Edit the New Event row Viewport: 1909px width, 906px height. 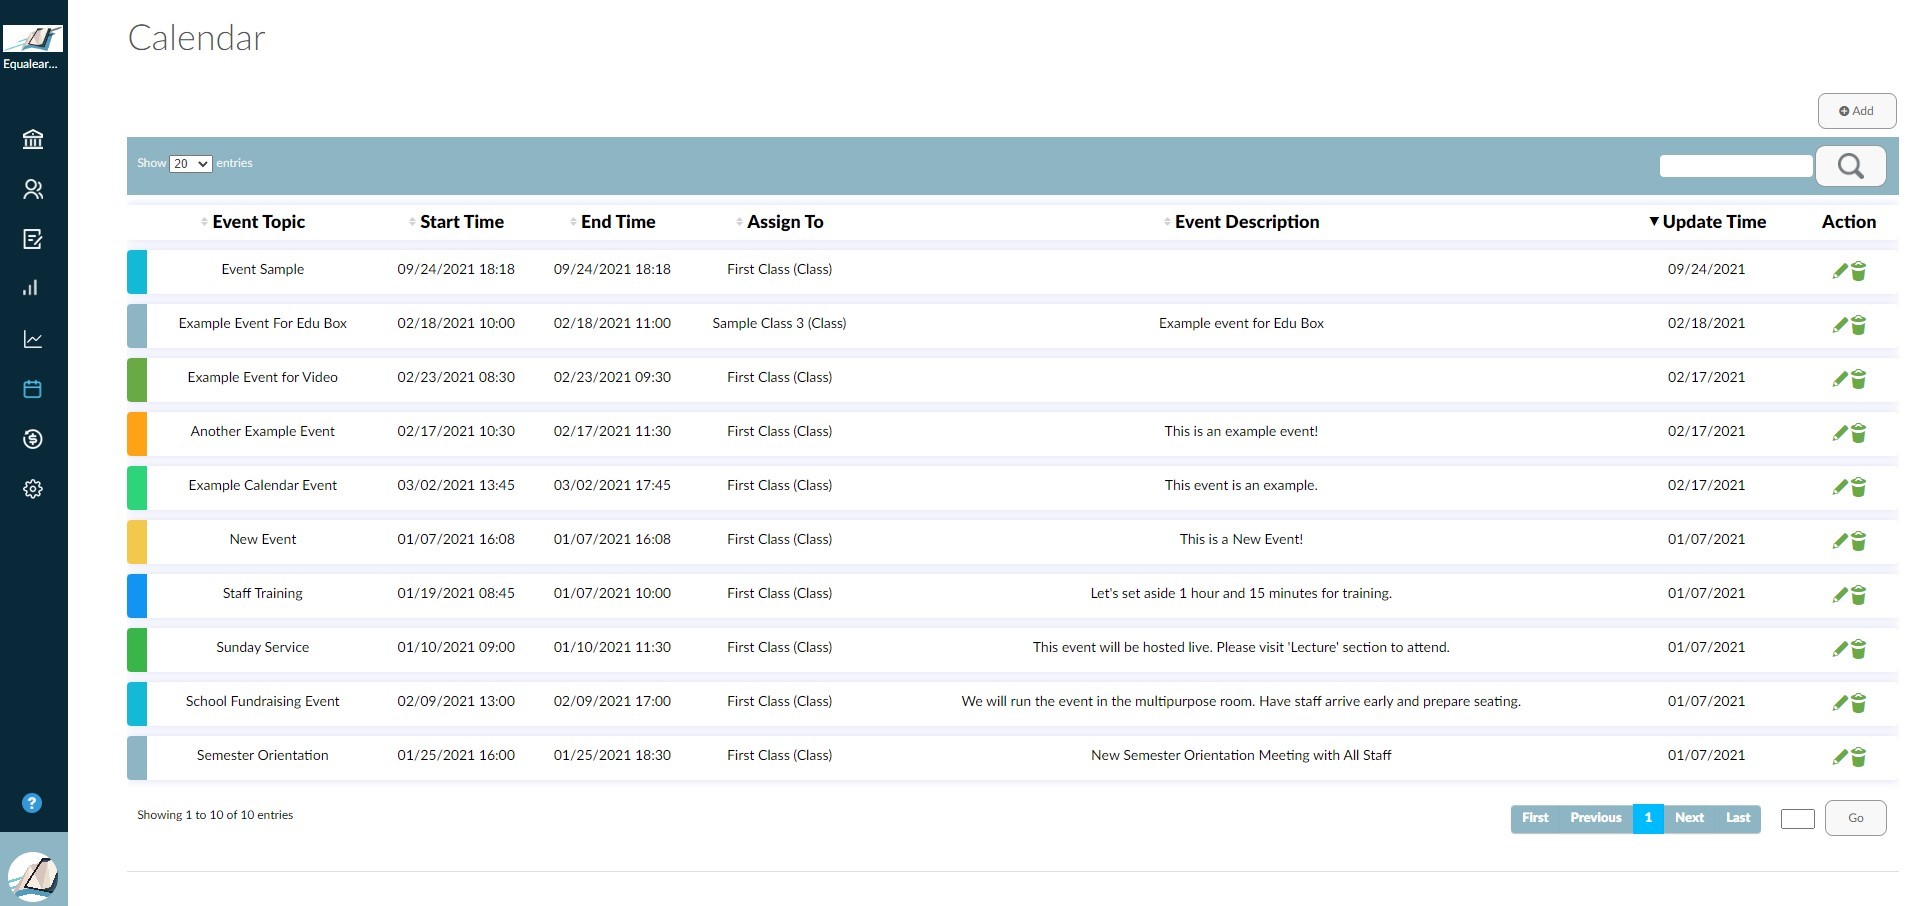click(x=1839, y=541)
